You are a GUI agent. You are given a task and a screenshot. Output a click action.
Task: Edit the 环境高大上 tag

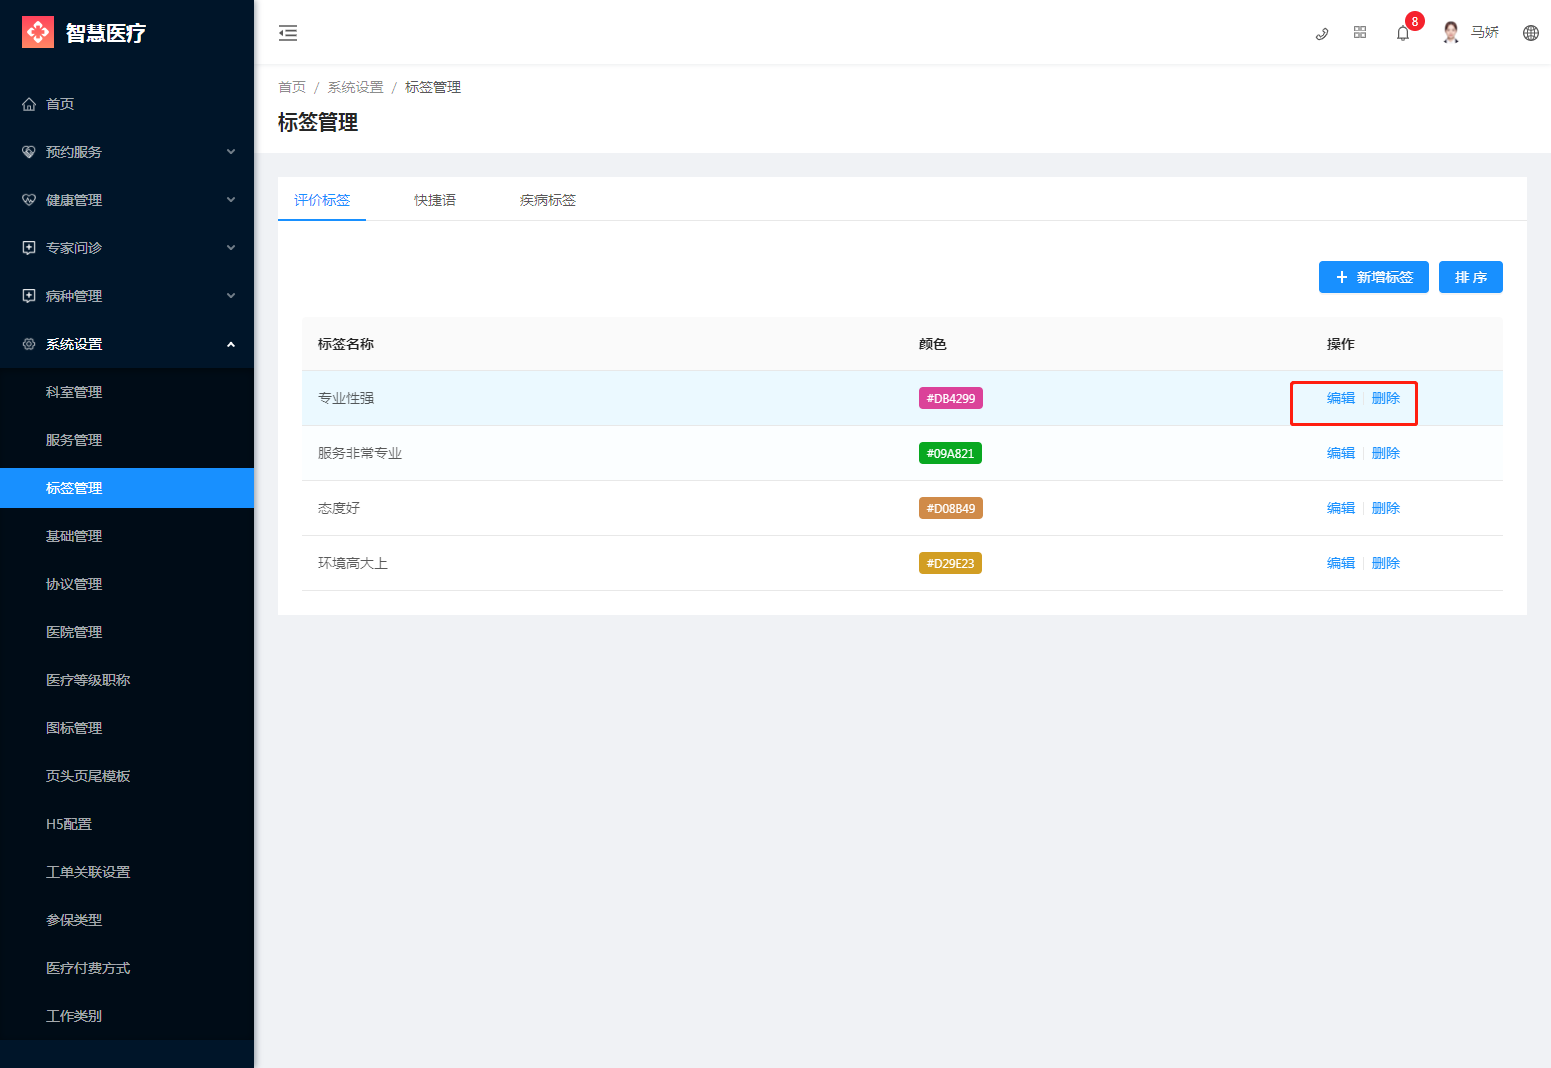click(x=1341, y=563)
